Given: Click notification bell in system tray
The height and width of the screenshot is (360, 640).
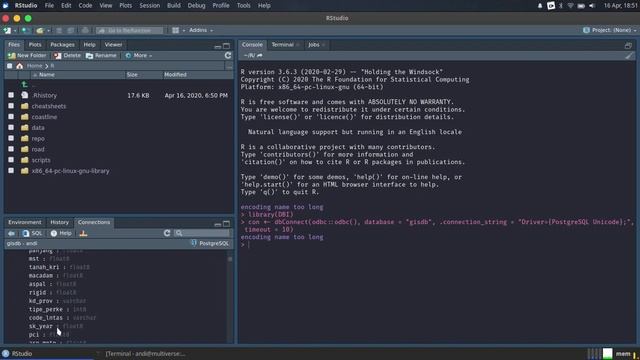Looking at the screenshot, I should (x=540, y=6).
